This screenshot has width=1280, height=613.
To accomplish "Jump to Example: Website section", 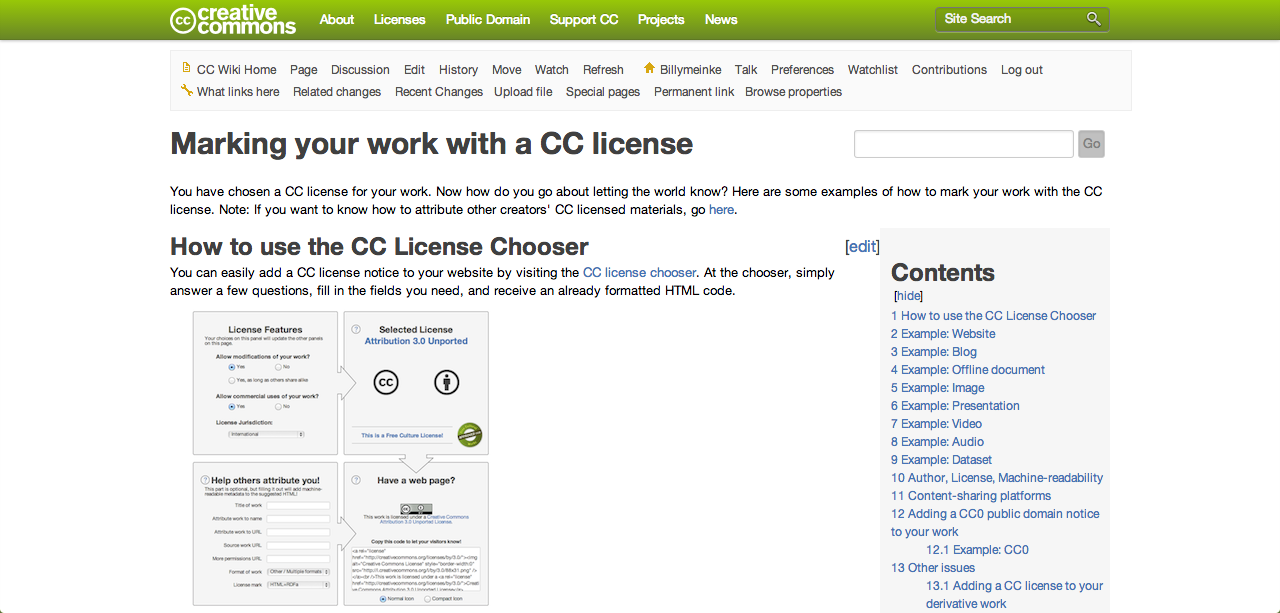I will 943,334.
